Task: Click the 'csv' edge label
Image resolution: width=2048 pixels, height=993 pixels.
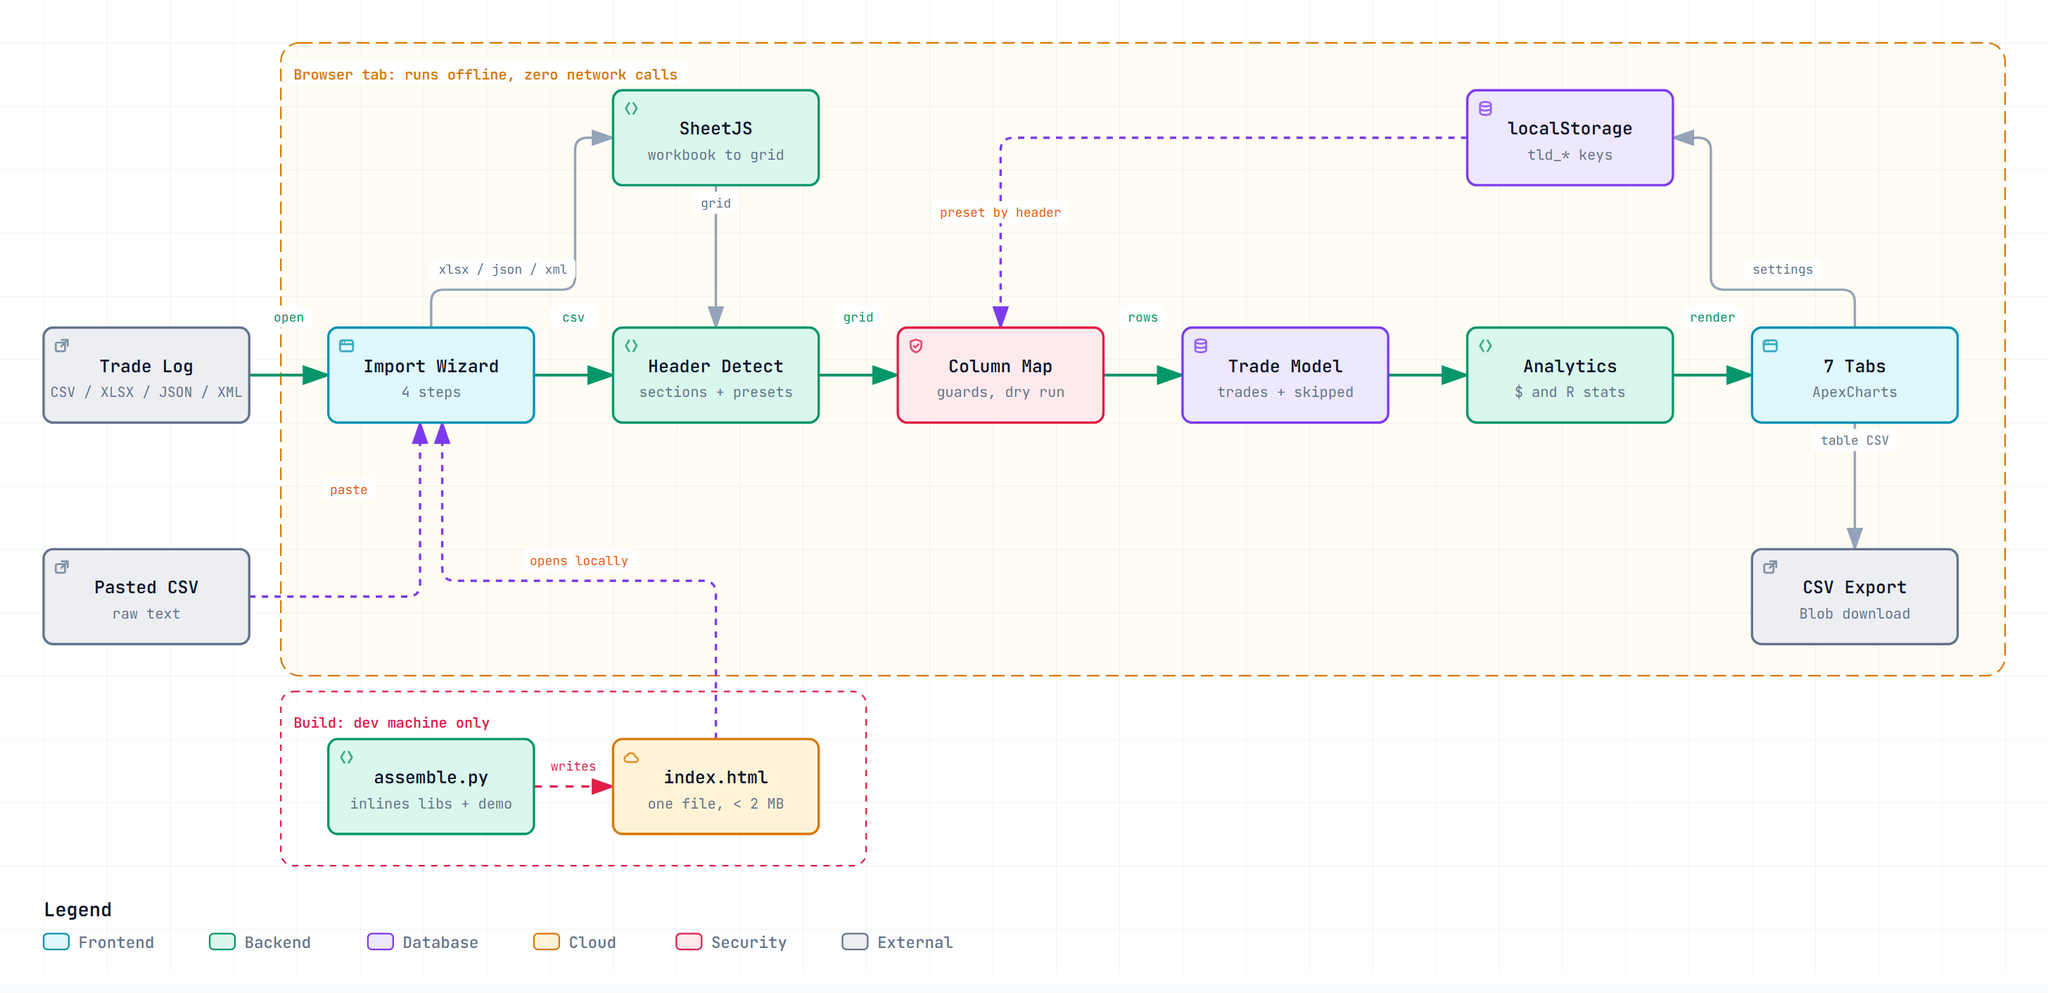Action: coord(573,318)
